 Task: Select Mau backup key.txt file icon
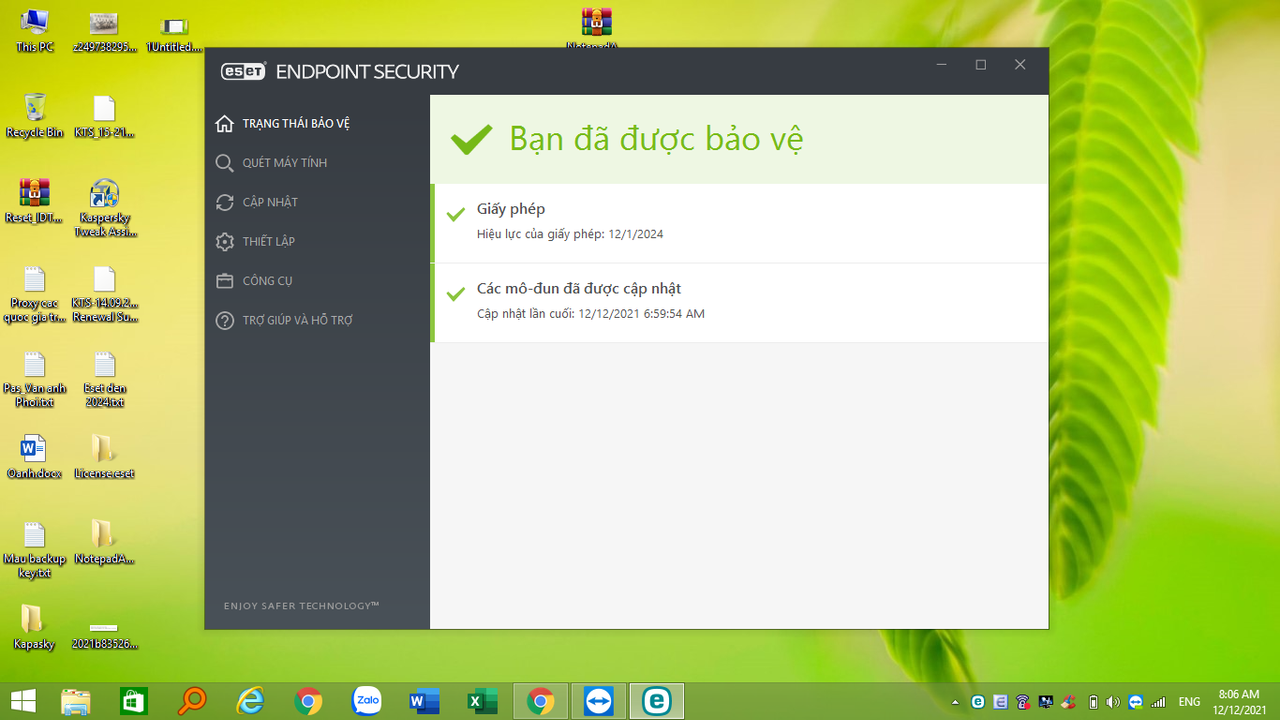coord(34,550)
